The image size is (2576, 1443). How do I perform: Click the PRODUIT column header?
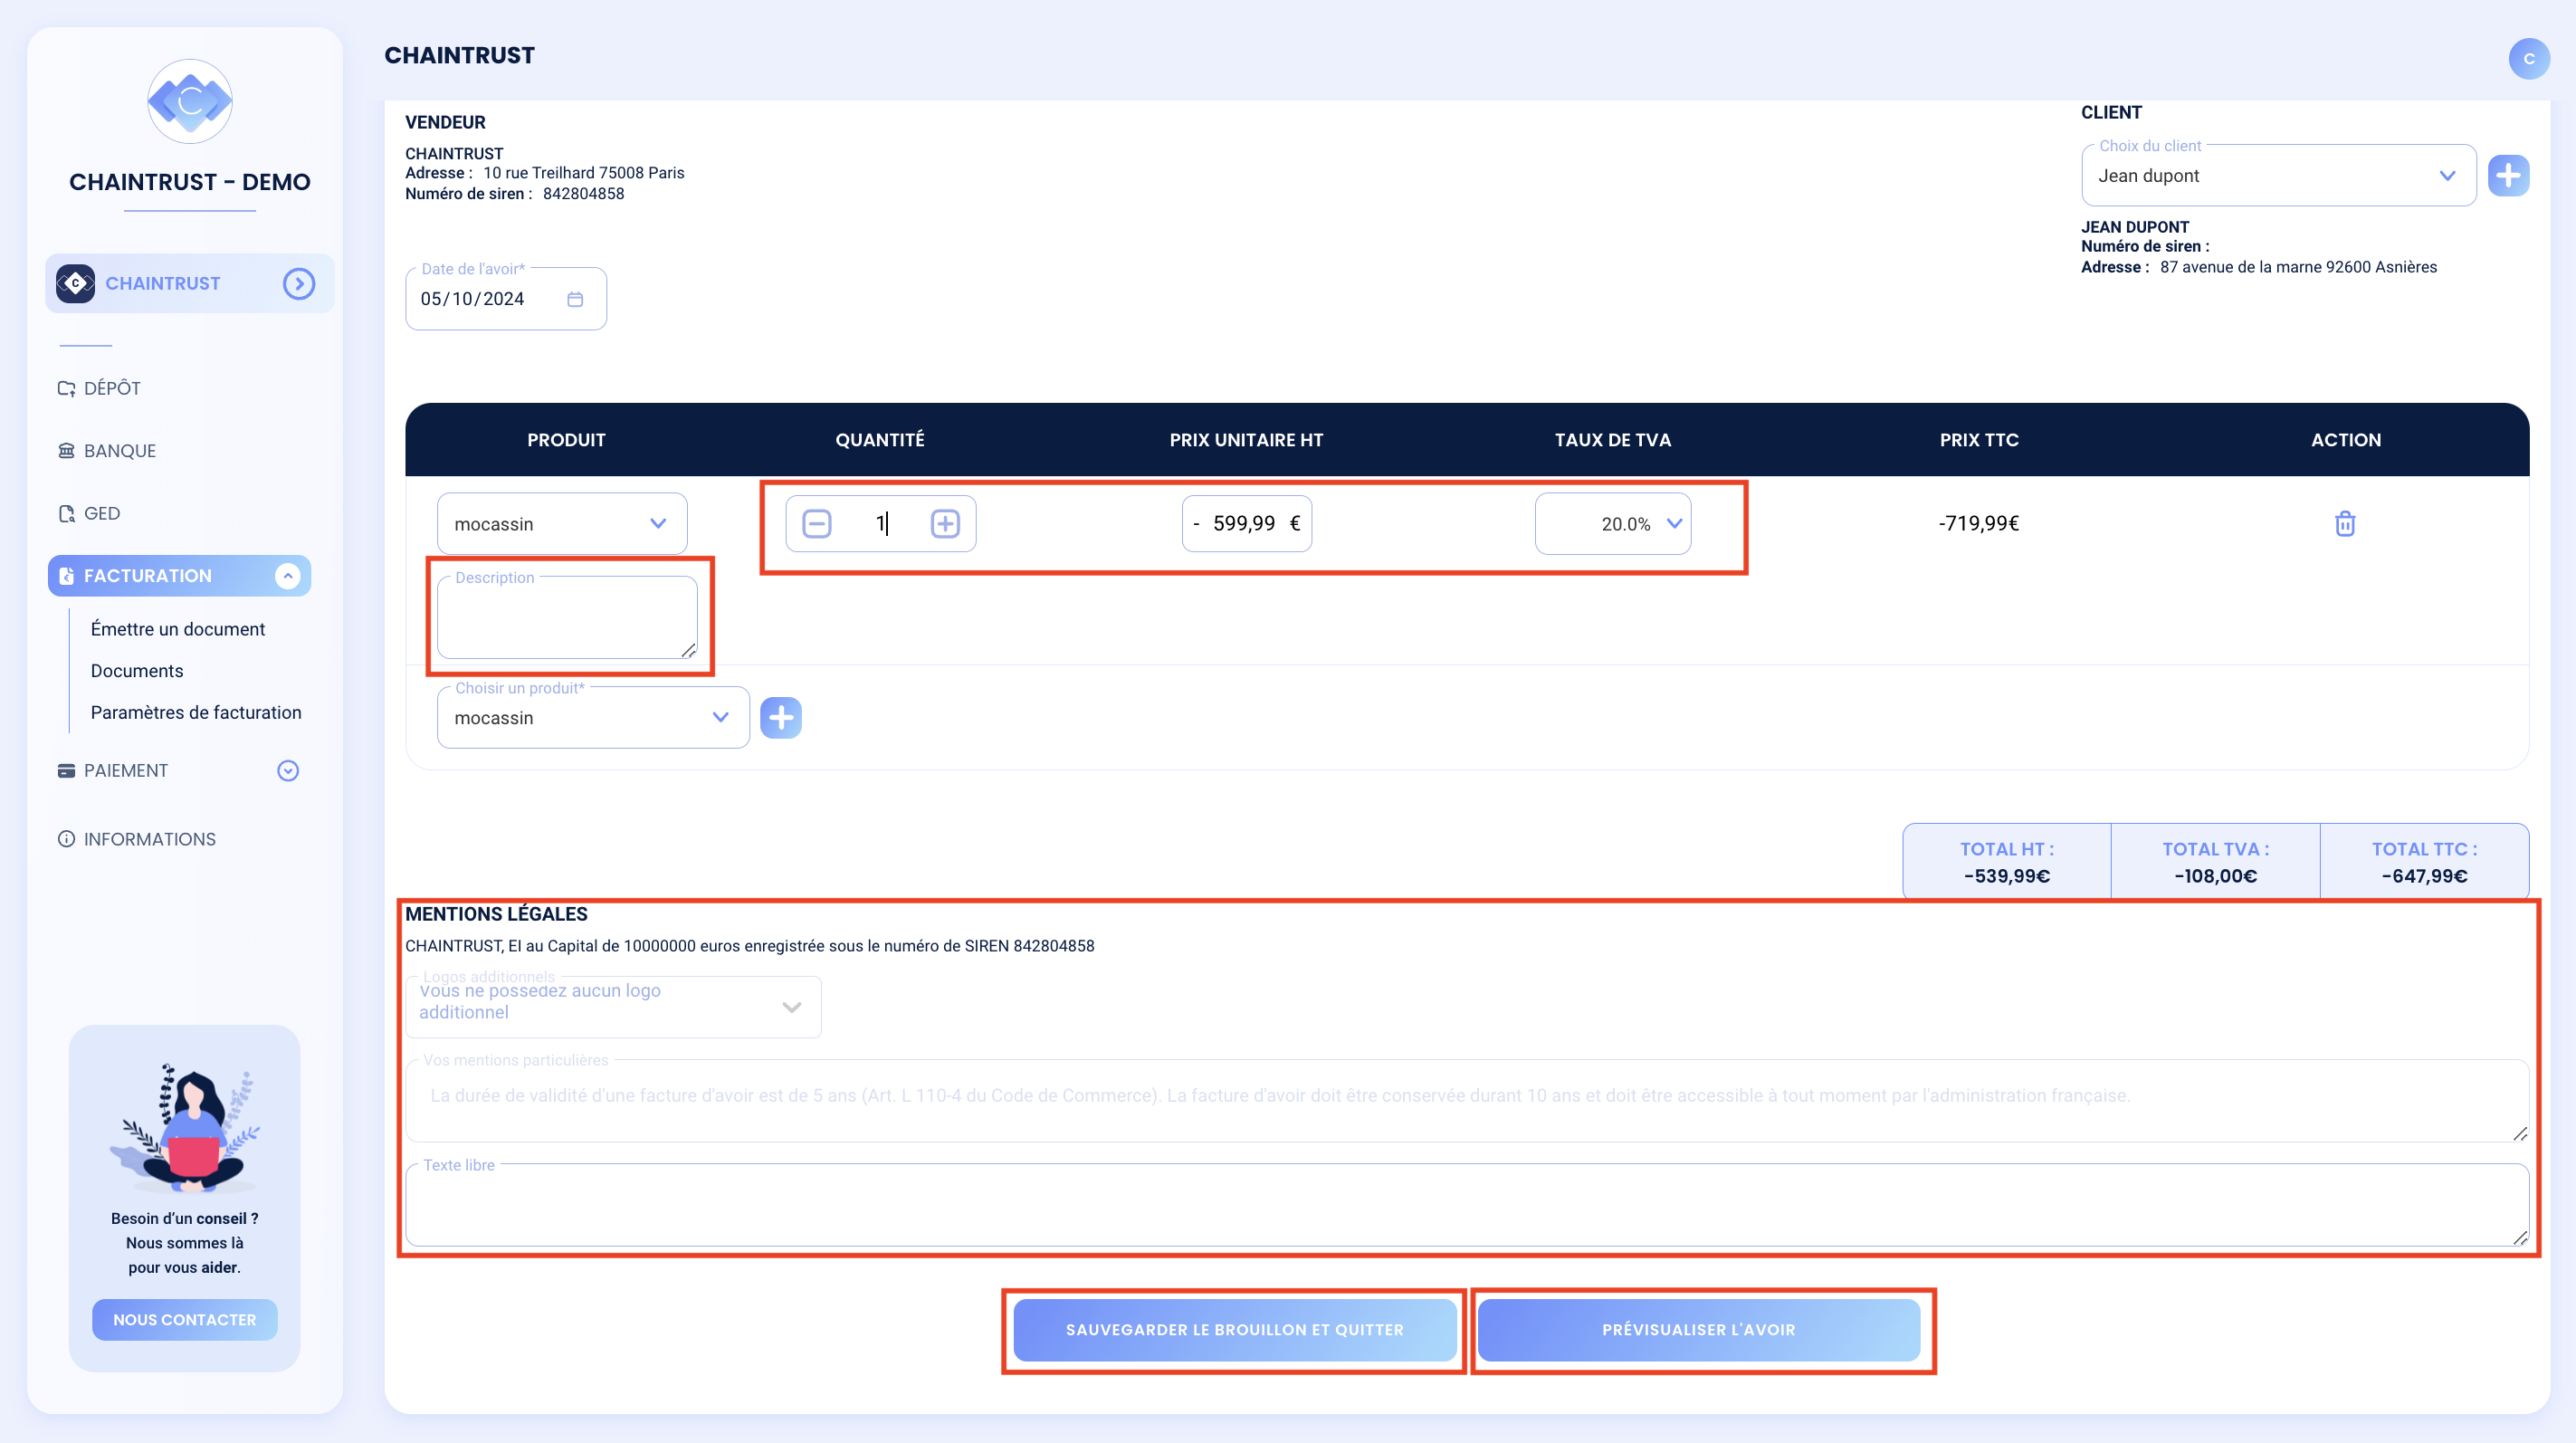tap(566, 440)
